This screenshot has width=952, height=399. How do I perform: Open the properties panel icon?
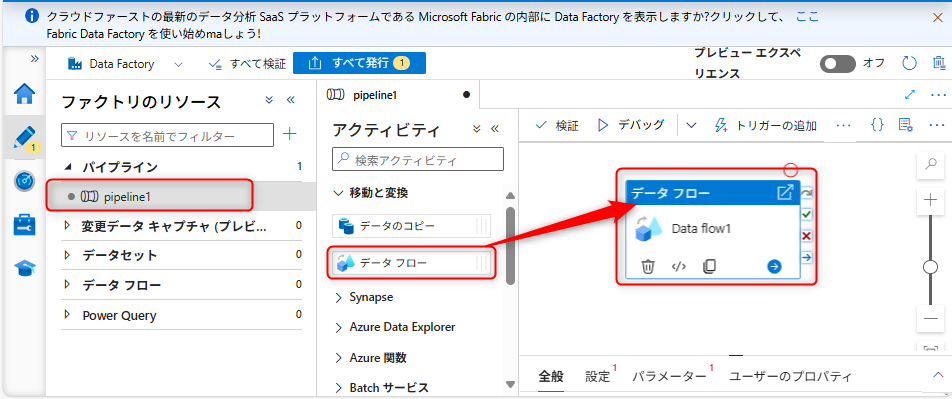click(906, 125)
